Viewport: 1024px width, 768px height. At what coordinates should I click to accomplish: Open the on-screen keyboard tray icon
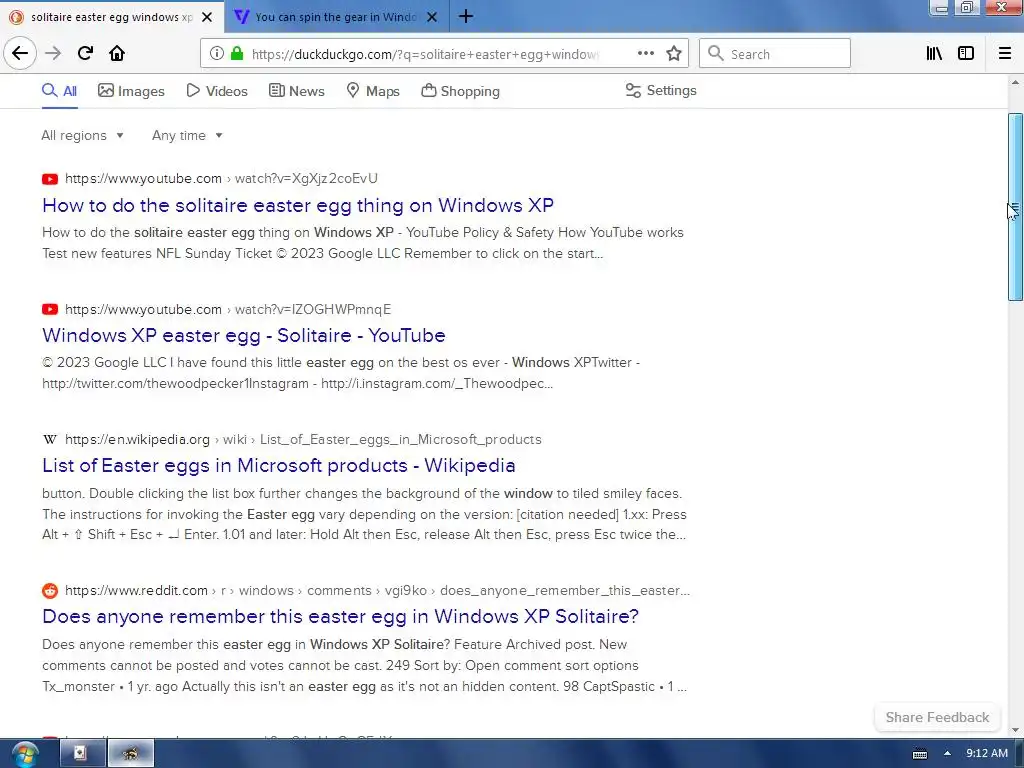tap(920, 754)
